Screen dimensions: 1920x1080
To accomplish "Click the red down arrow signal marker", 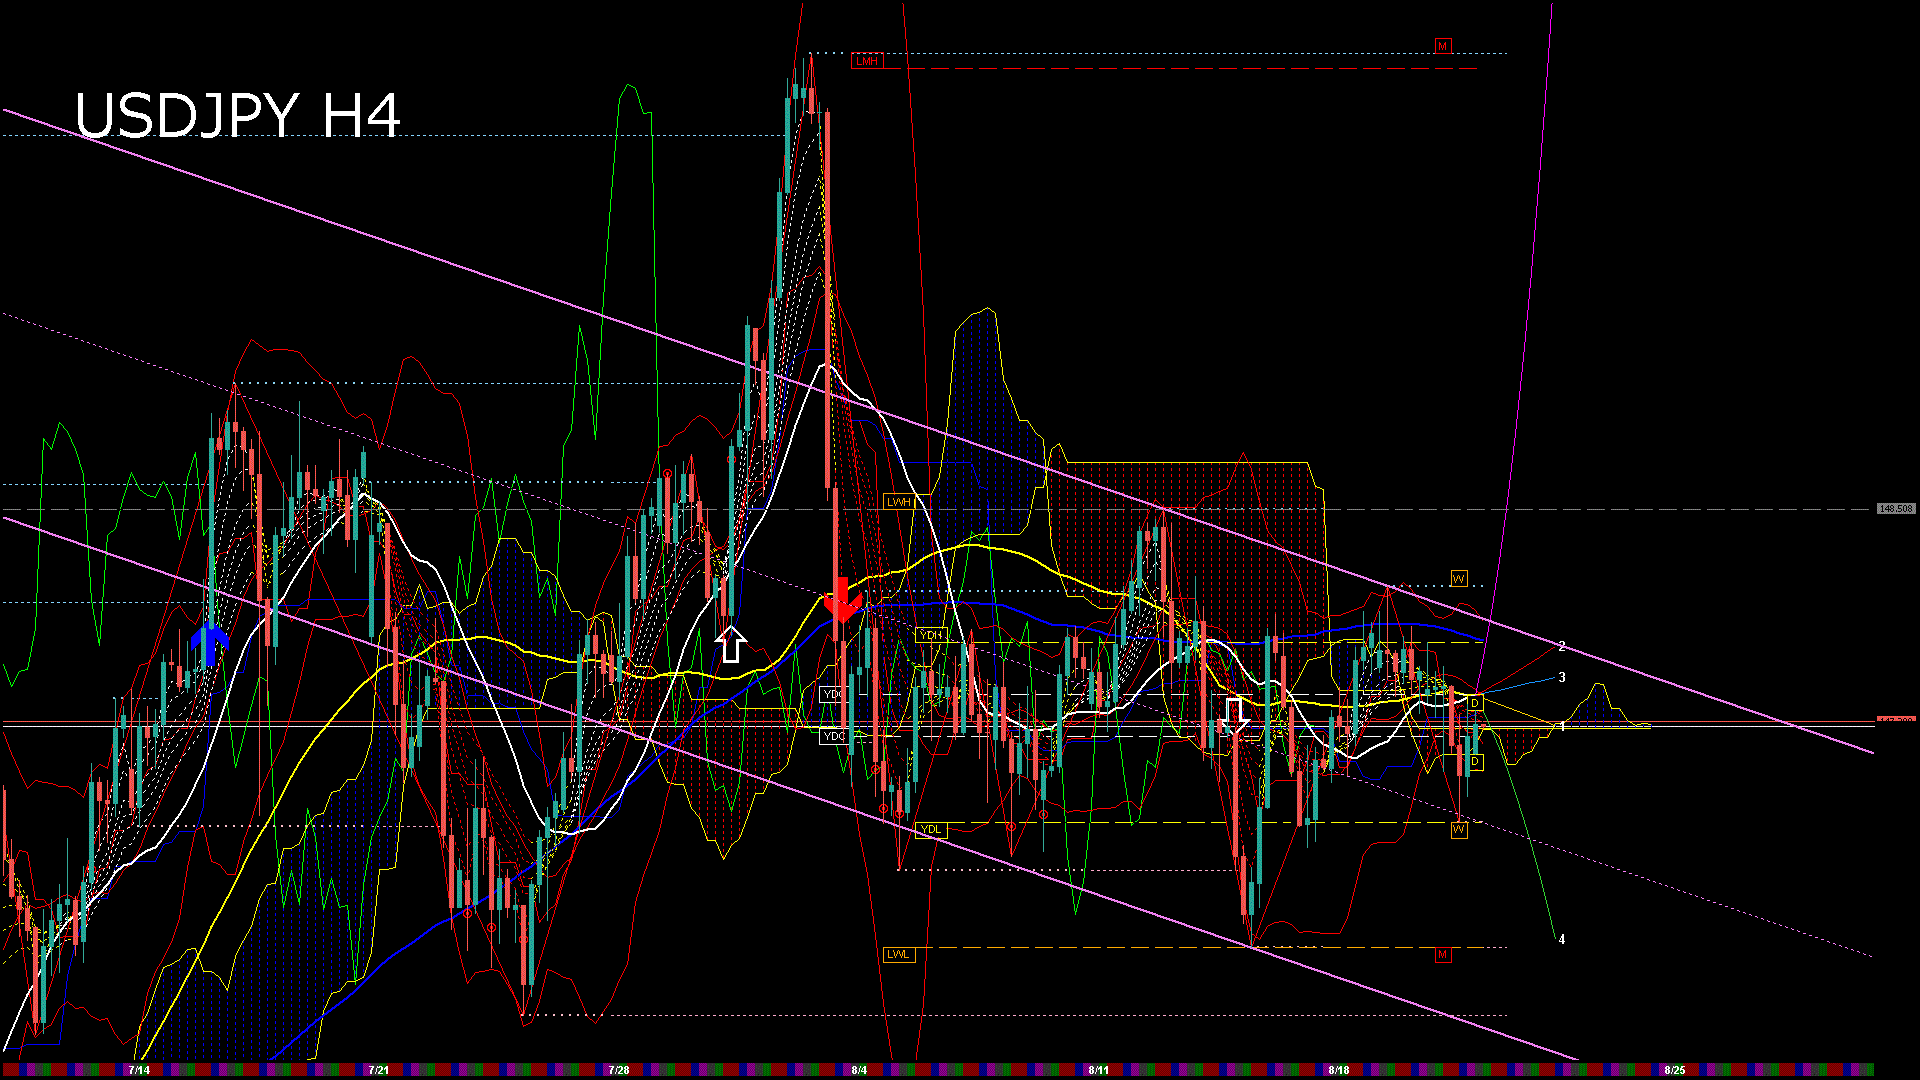I will coord(842,600).
